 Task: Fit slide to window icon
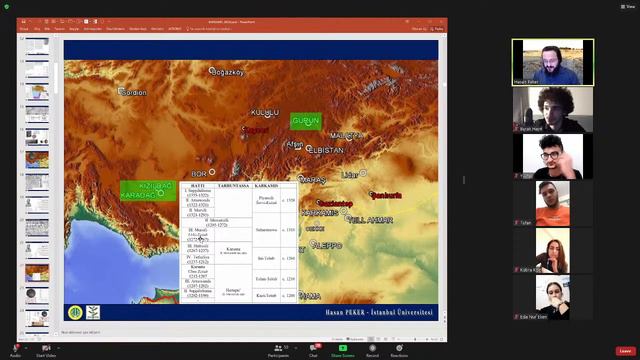(x=442, y=339)
